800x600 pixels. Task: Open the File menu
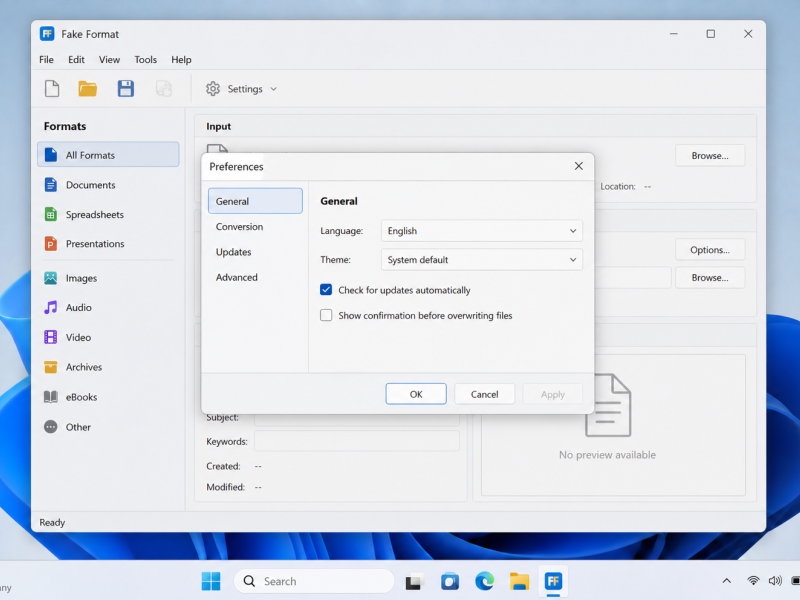pyautogui.click(x=46, y=60)
